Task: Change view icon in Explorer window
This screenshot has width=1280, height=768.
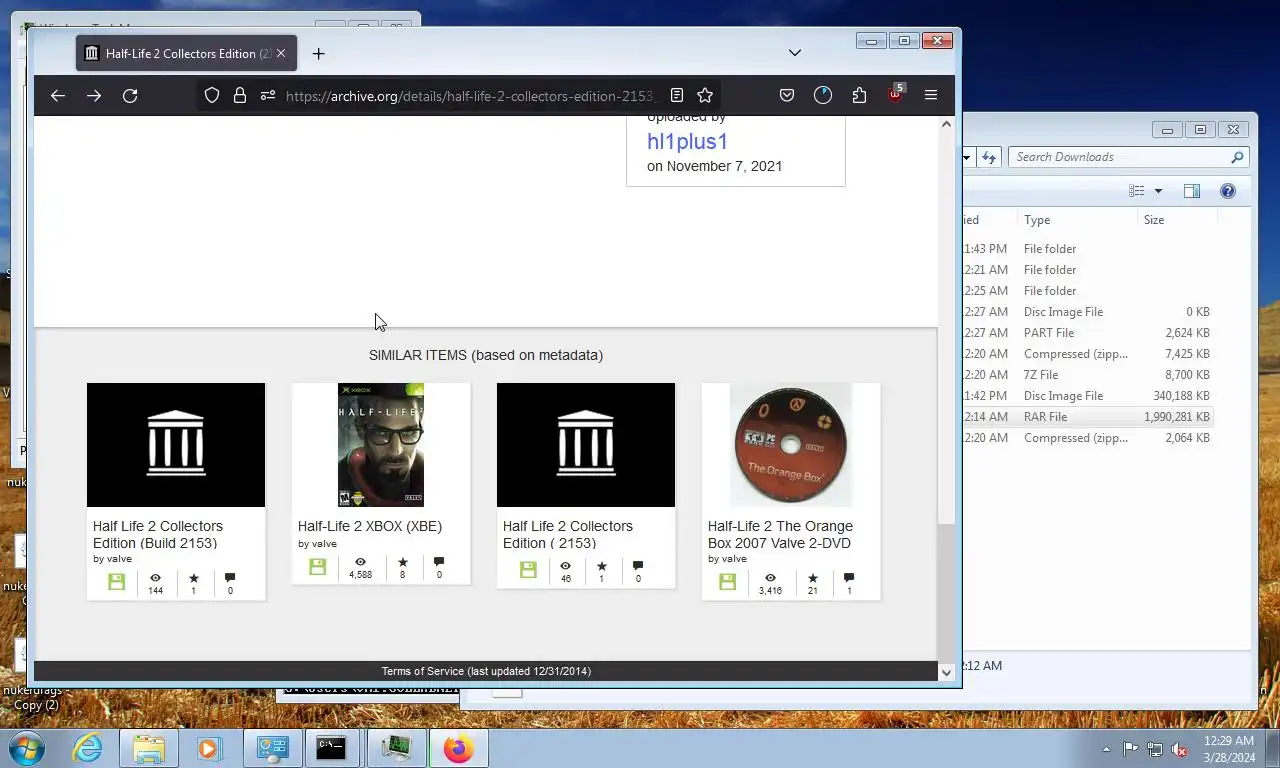Action: click(x=1136, y=191)
